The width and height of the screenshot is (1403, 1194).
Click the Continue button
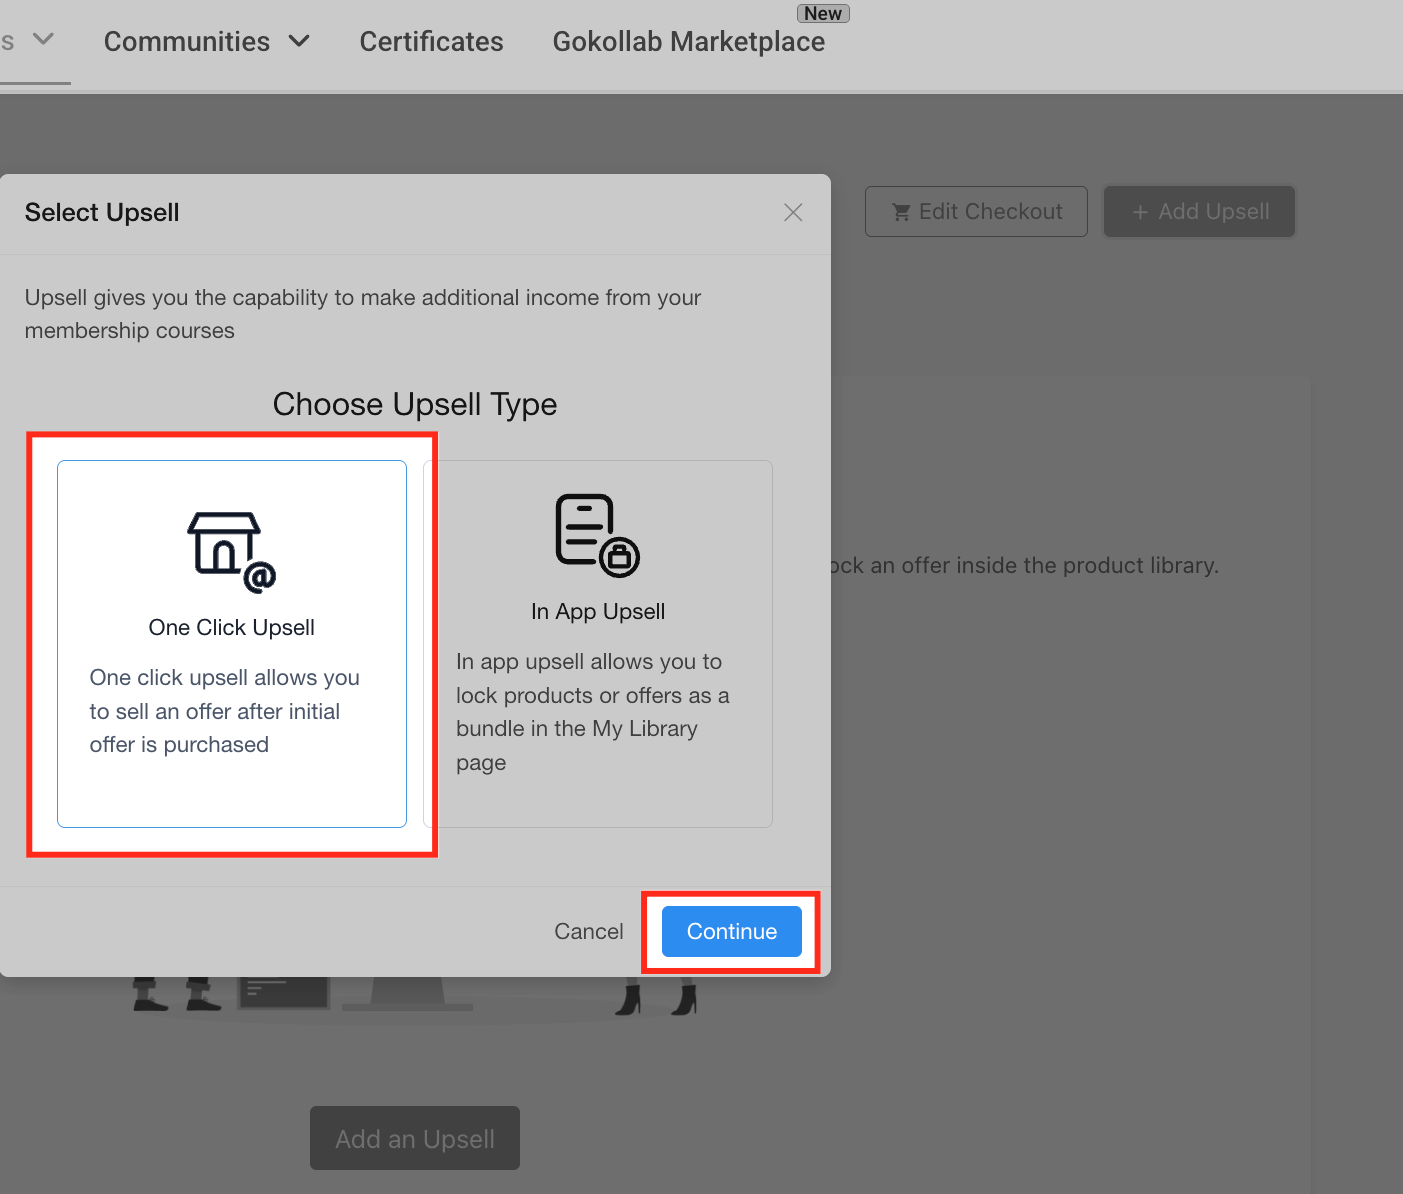[x=732, y=931]
